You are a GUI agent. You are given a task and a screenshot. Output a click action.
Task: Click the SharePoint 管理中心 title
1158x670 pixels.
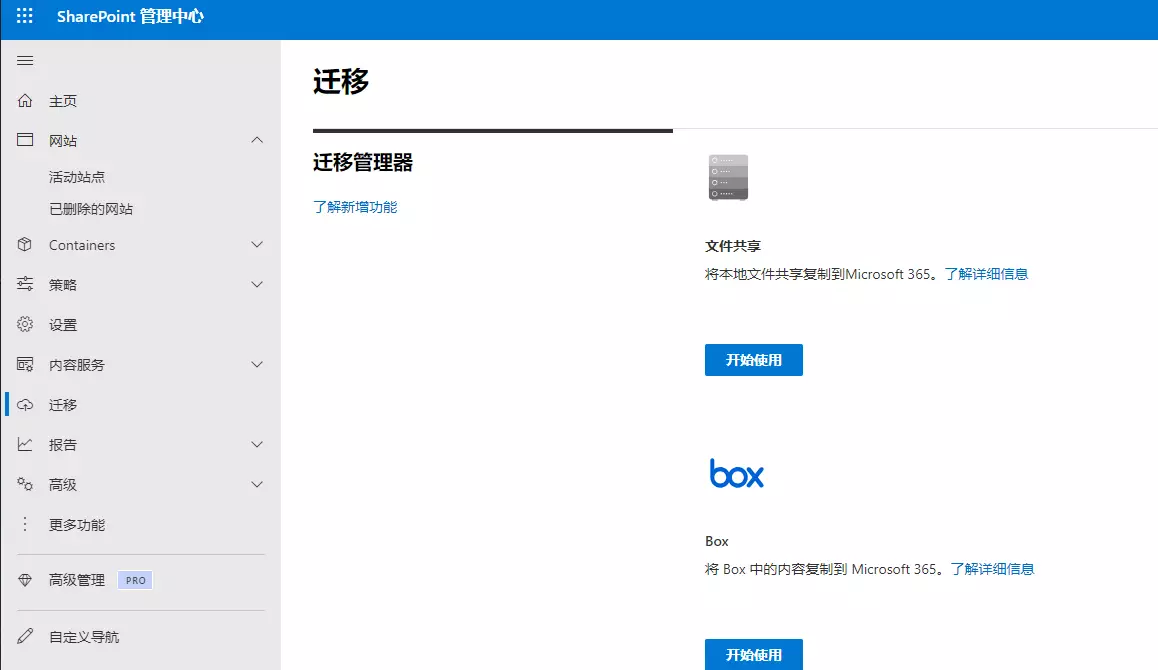pyautogui.click(x=130, y=16)
